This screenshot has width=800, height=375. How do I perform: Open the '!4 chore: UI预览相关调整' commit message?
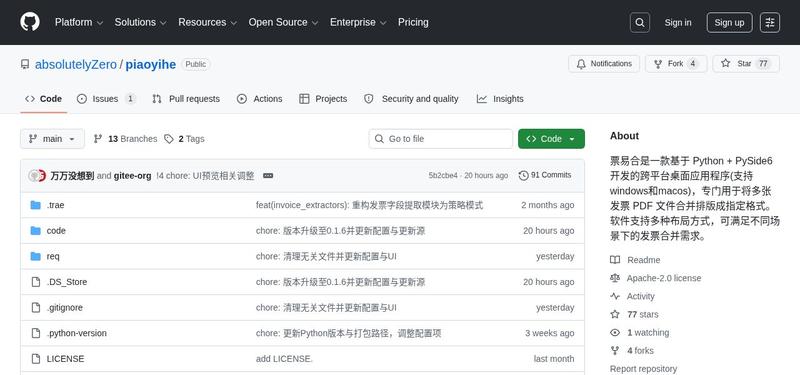205,176
